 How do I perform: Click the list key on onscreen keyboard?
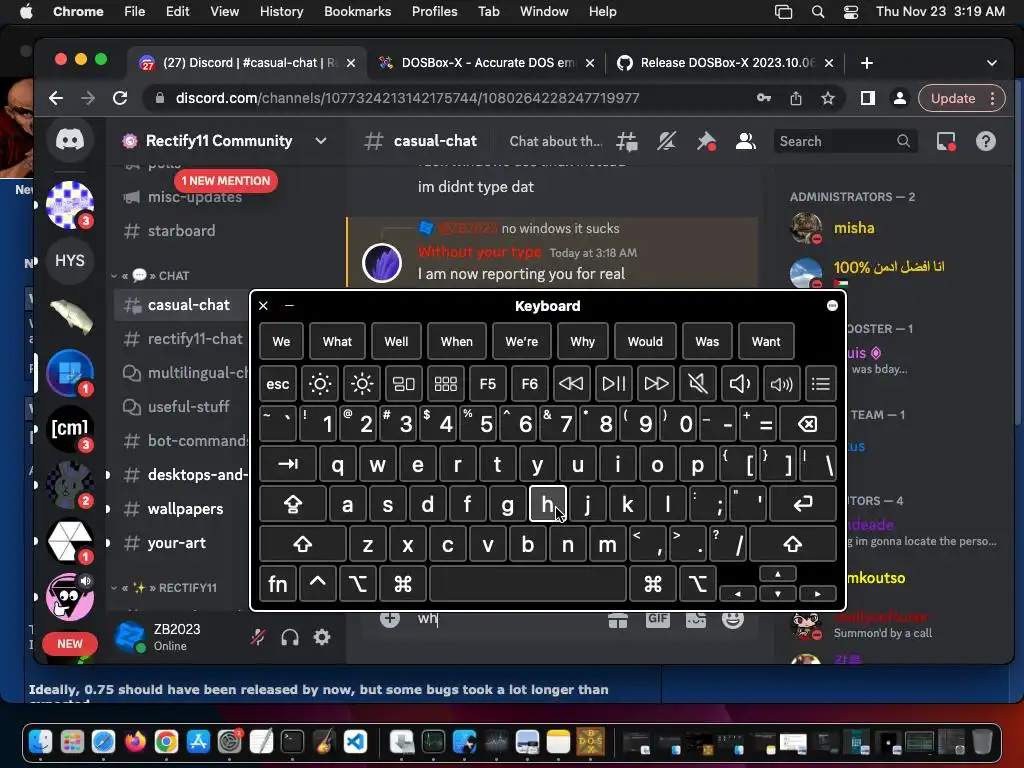point(821,383)
